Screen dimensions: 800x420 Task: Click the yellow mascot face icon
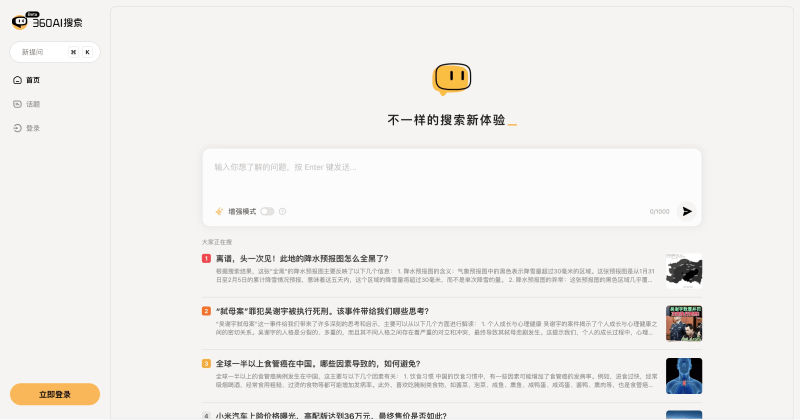pos(451,79)
